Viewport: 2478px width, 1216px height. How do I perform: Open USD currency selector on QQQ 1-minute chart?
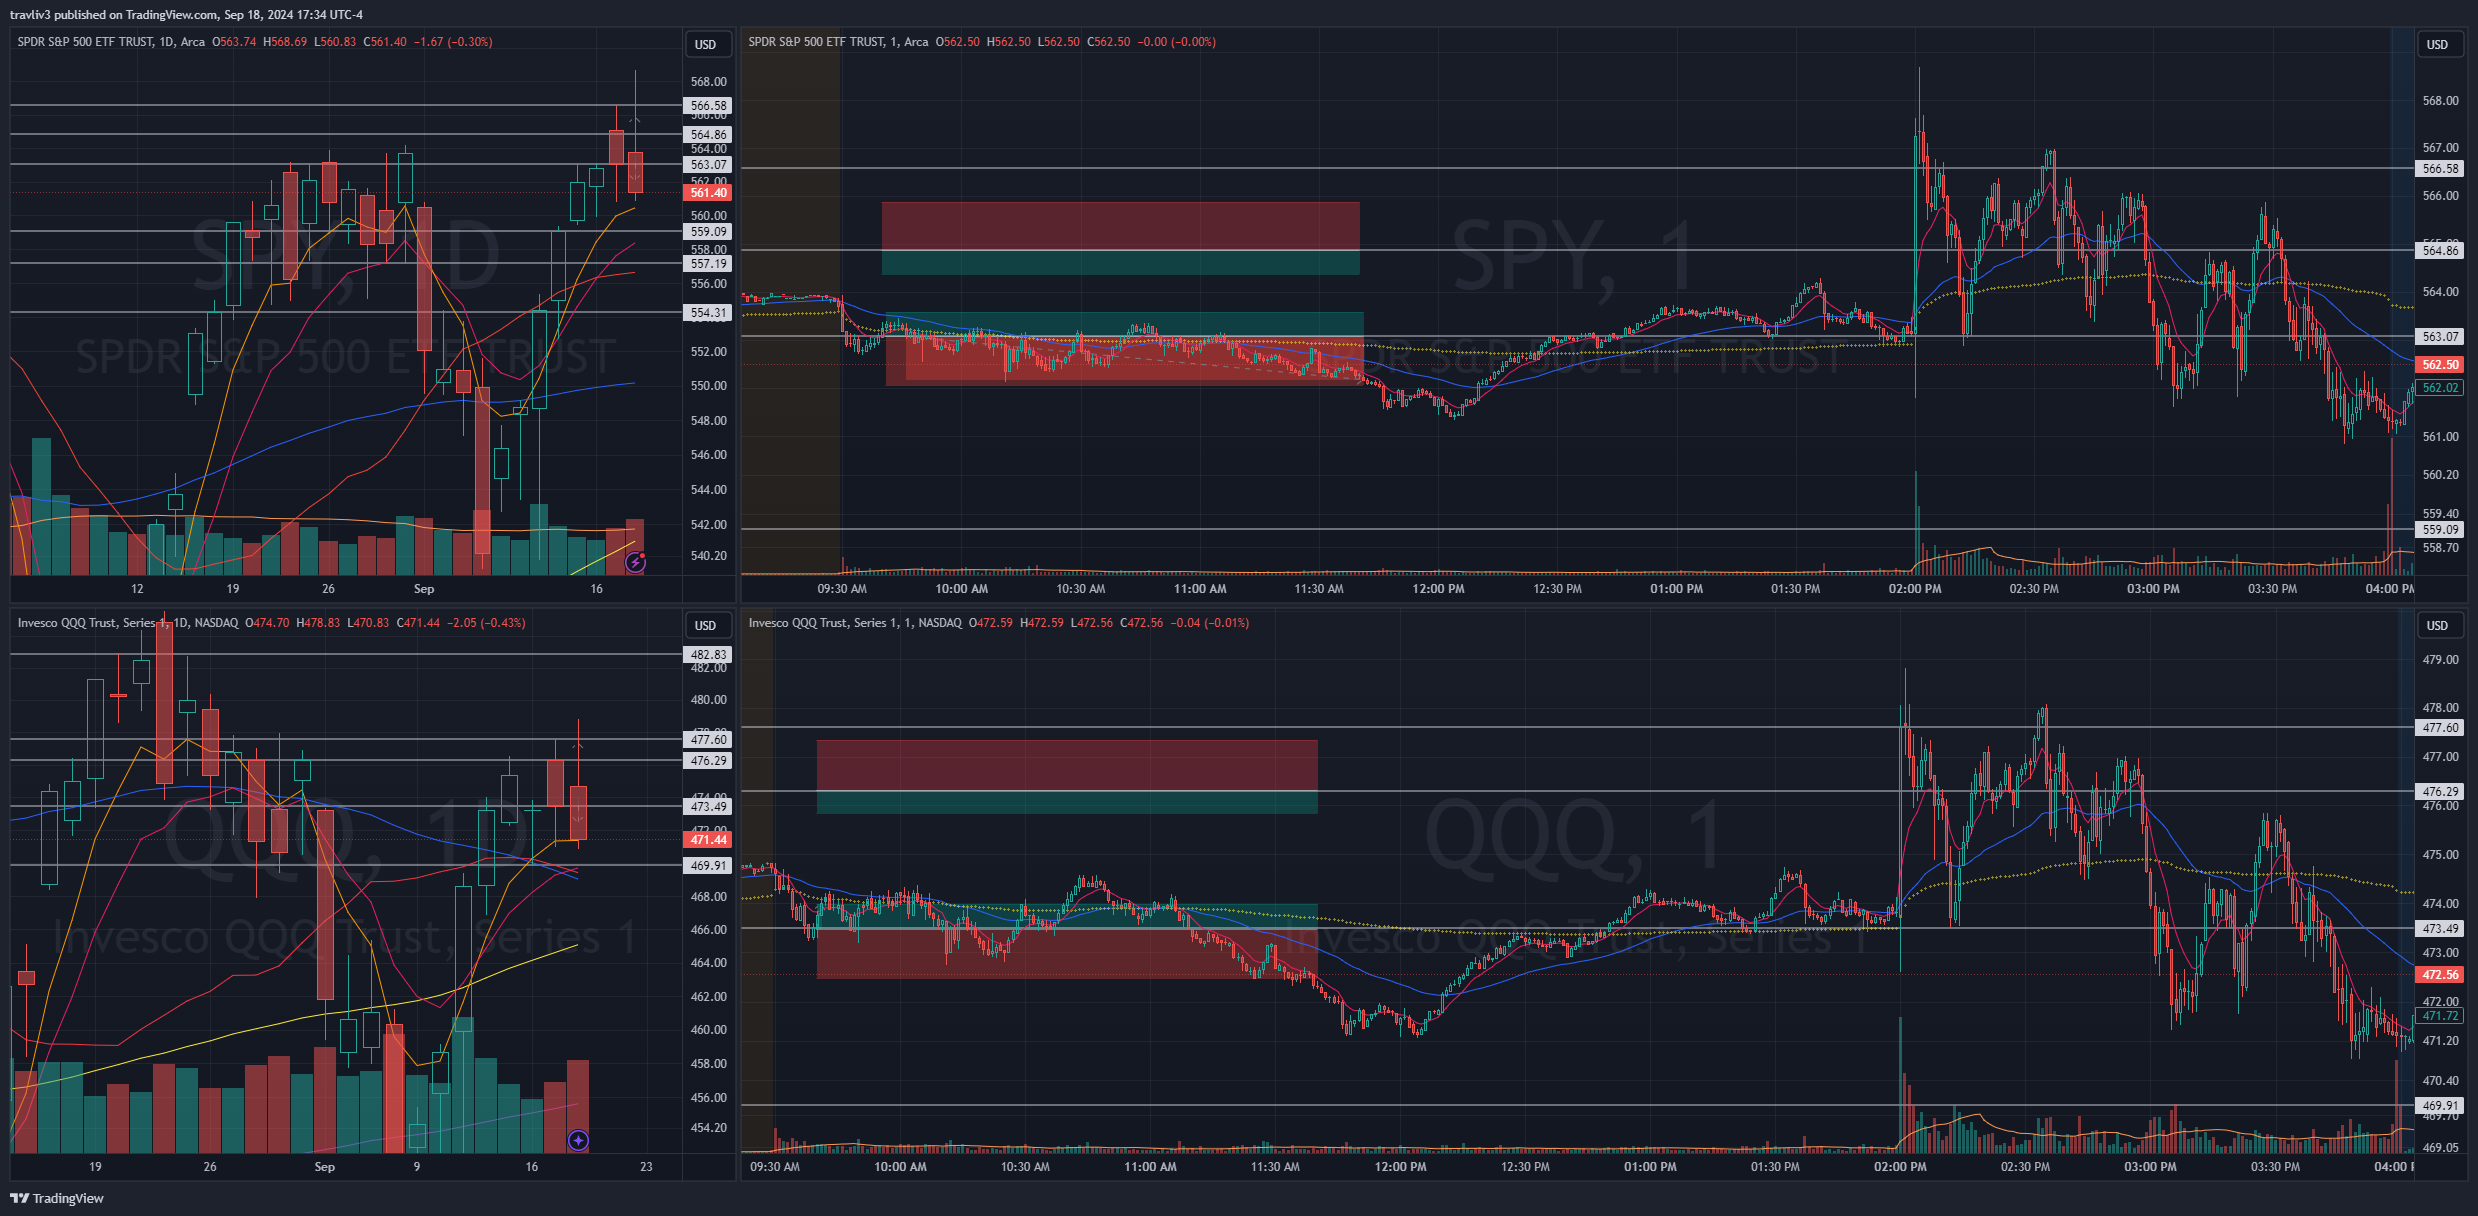pyautogui.click(x=2437, y=625)
